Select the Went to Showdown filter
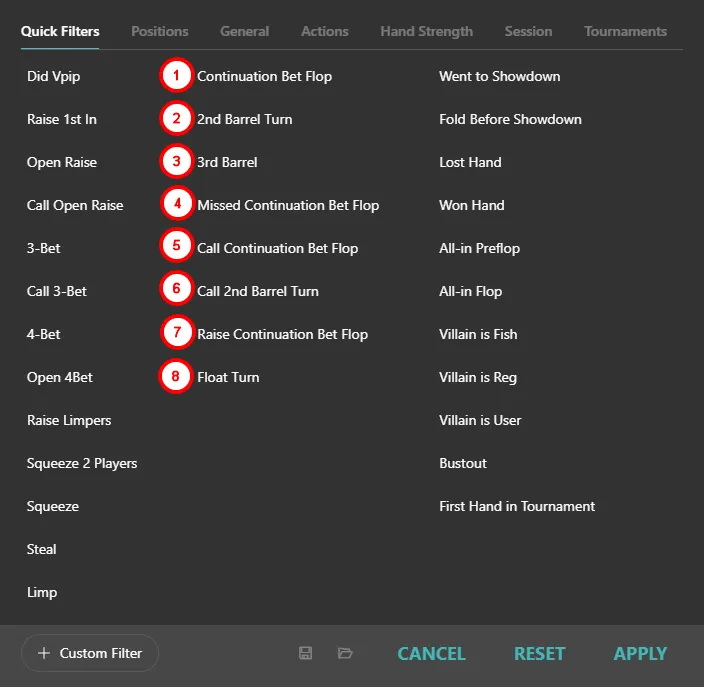 tap(499, 76)
